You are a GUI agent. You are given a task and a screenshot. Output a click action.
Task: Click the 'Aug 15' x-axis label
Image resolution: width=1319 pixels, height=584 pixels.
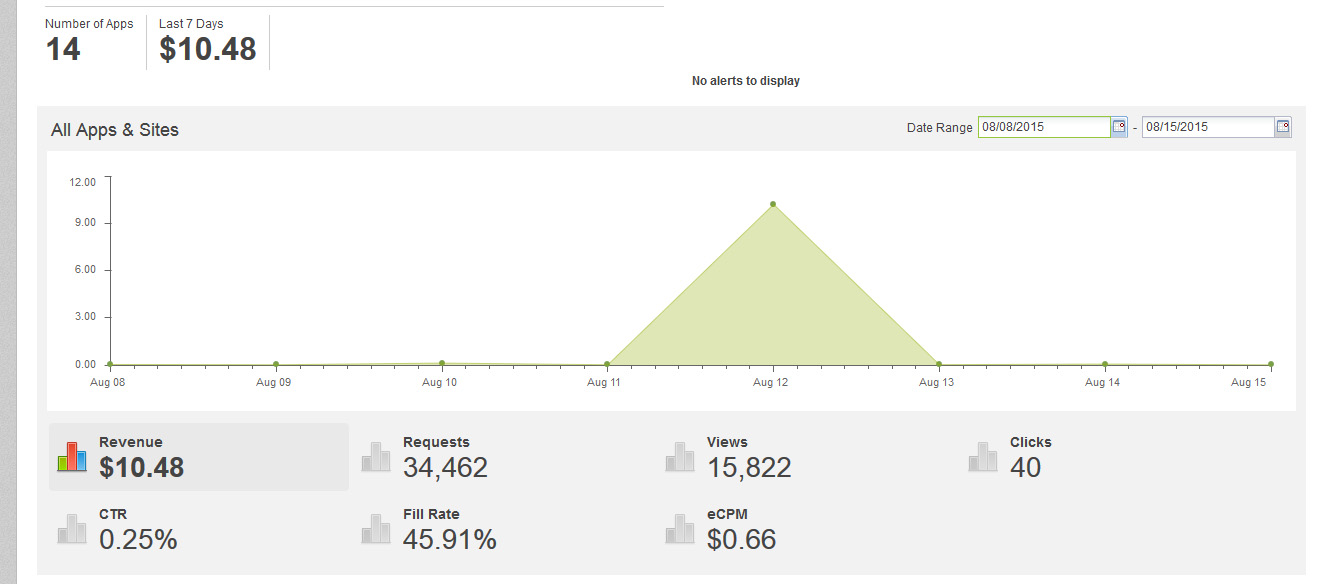click(x=1248, y=383)
